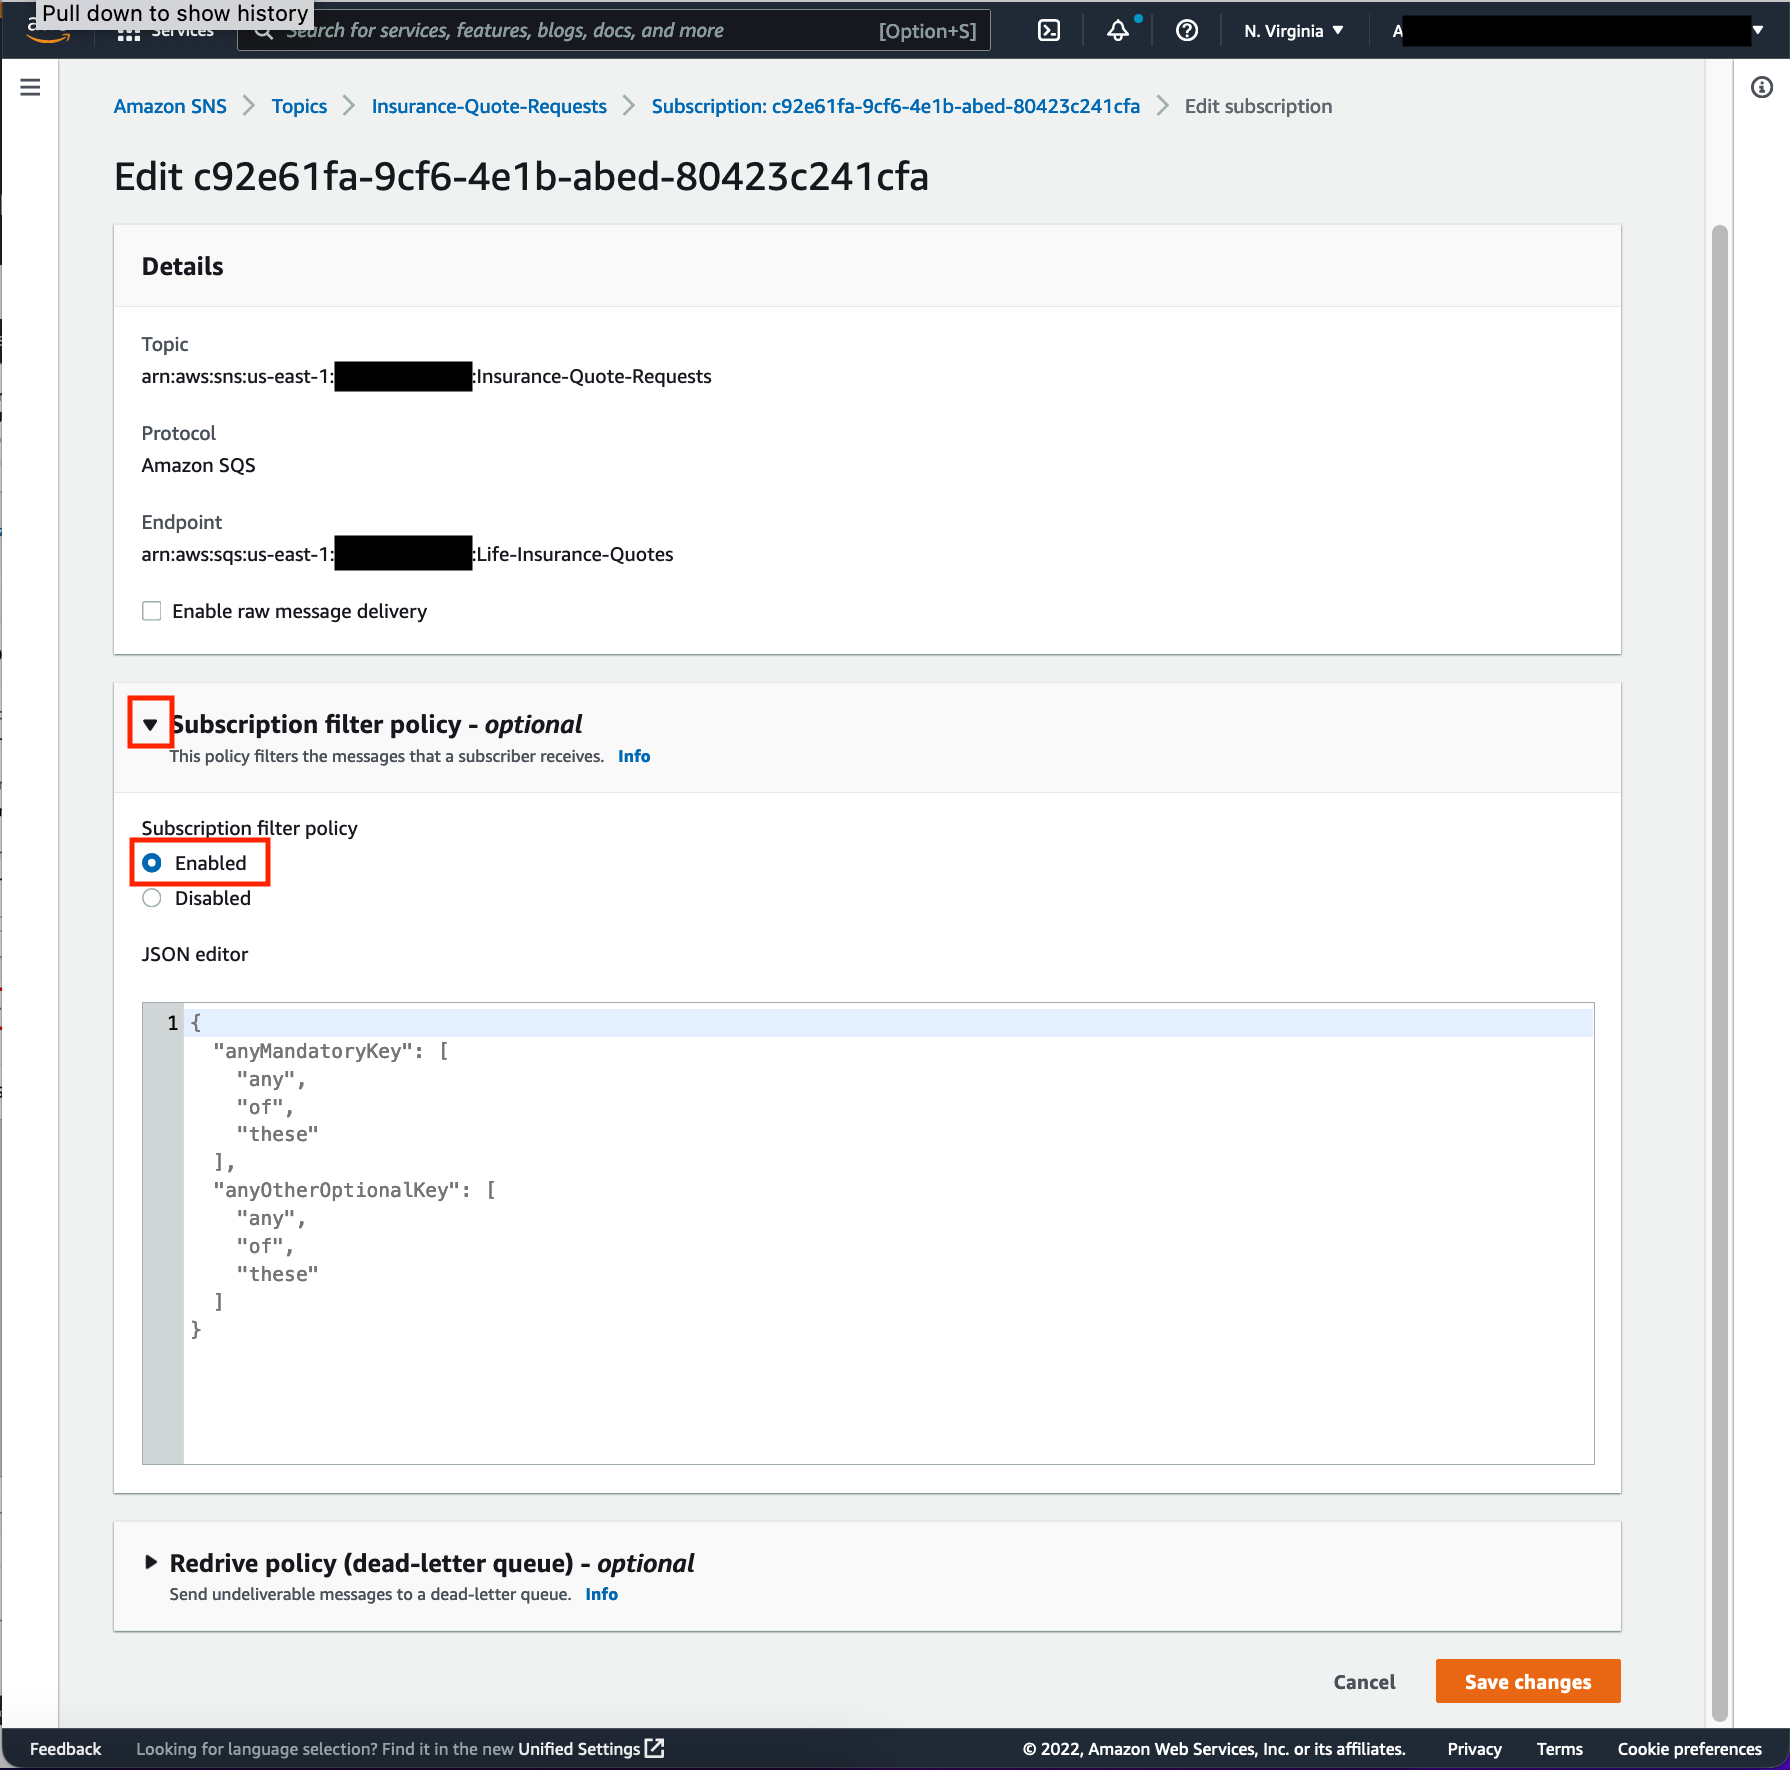Expand the Redrive policy (dead-letter queue) section
Image resolution: width=1790 pixels, height=1770 pixels.
pos(151,1562)
